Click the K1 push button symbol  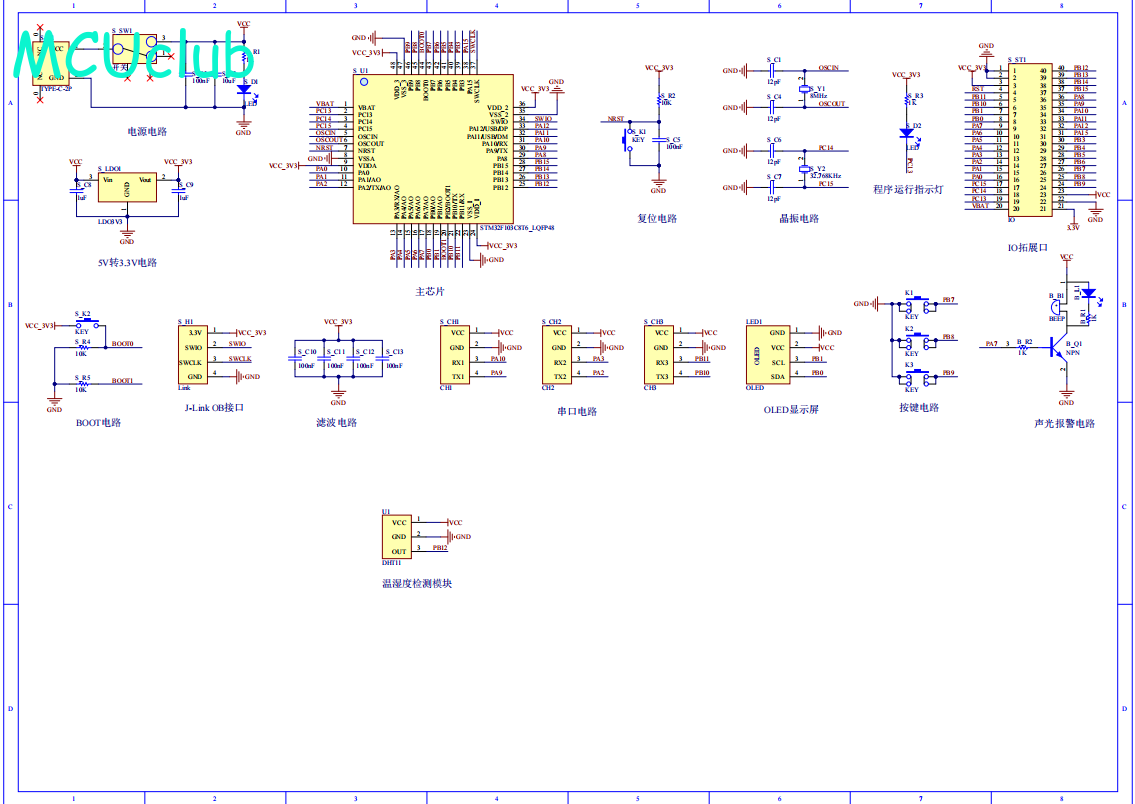click(x=918, y=302)
